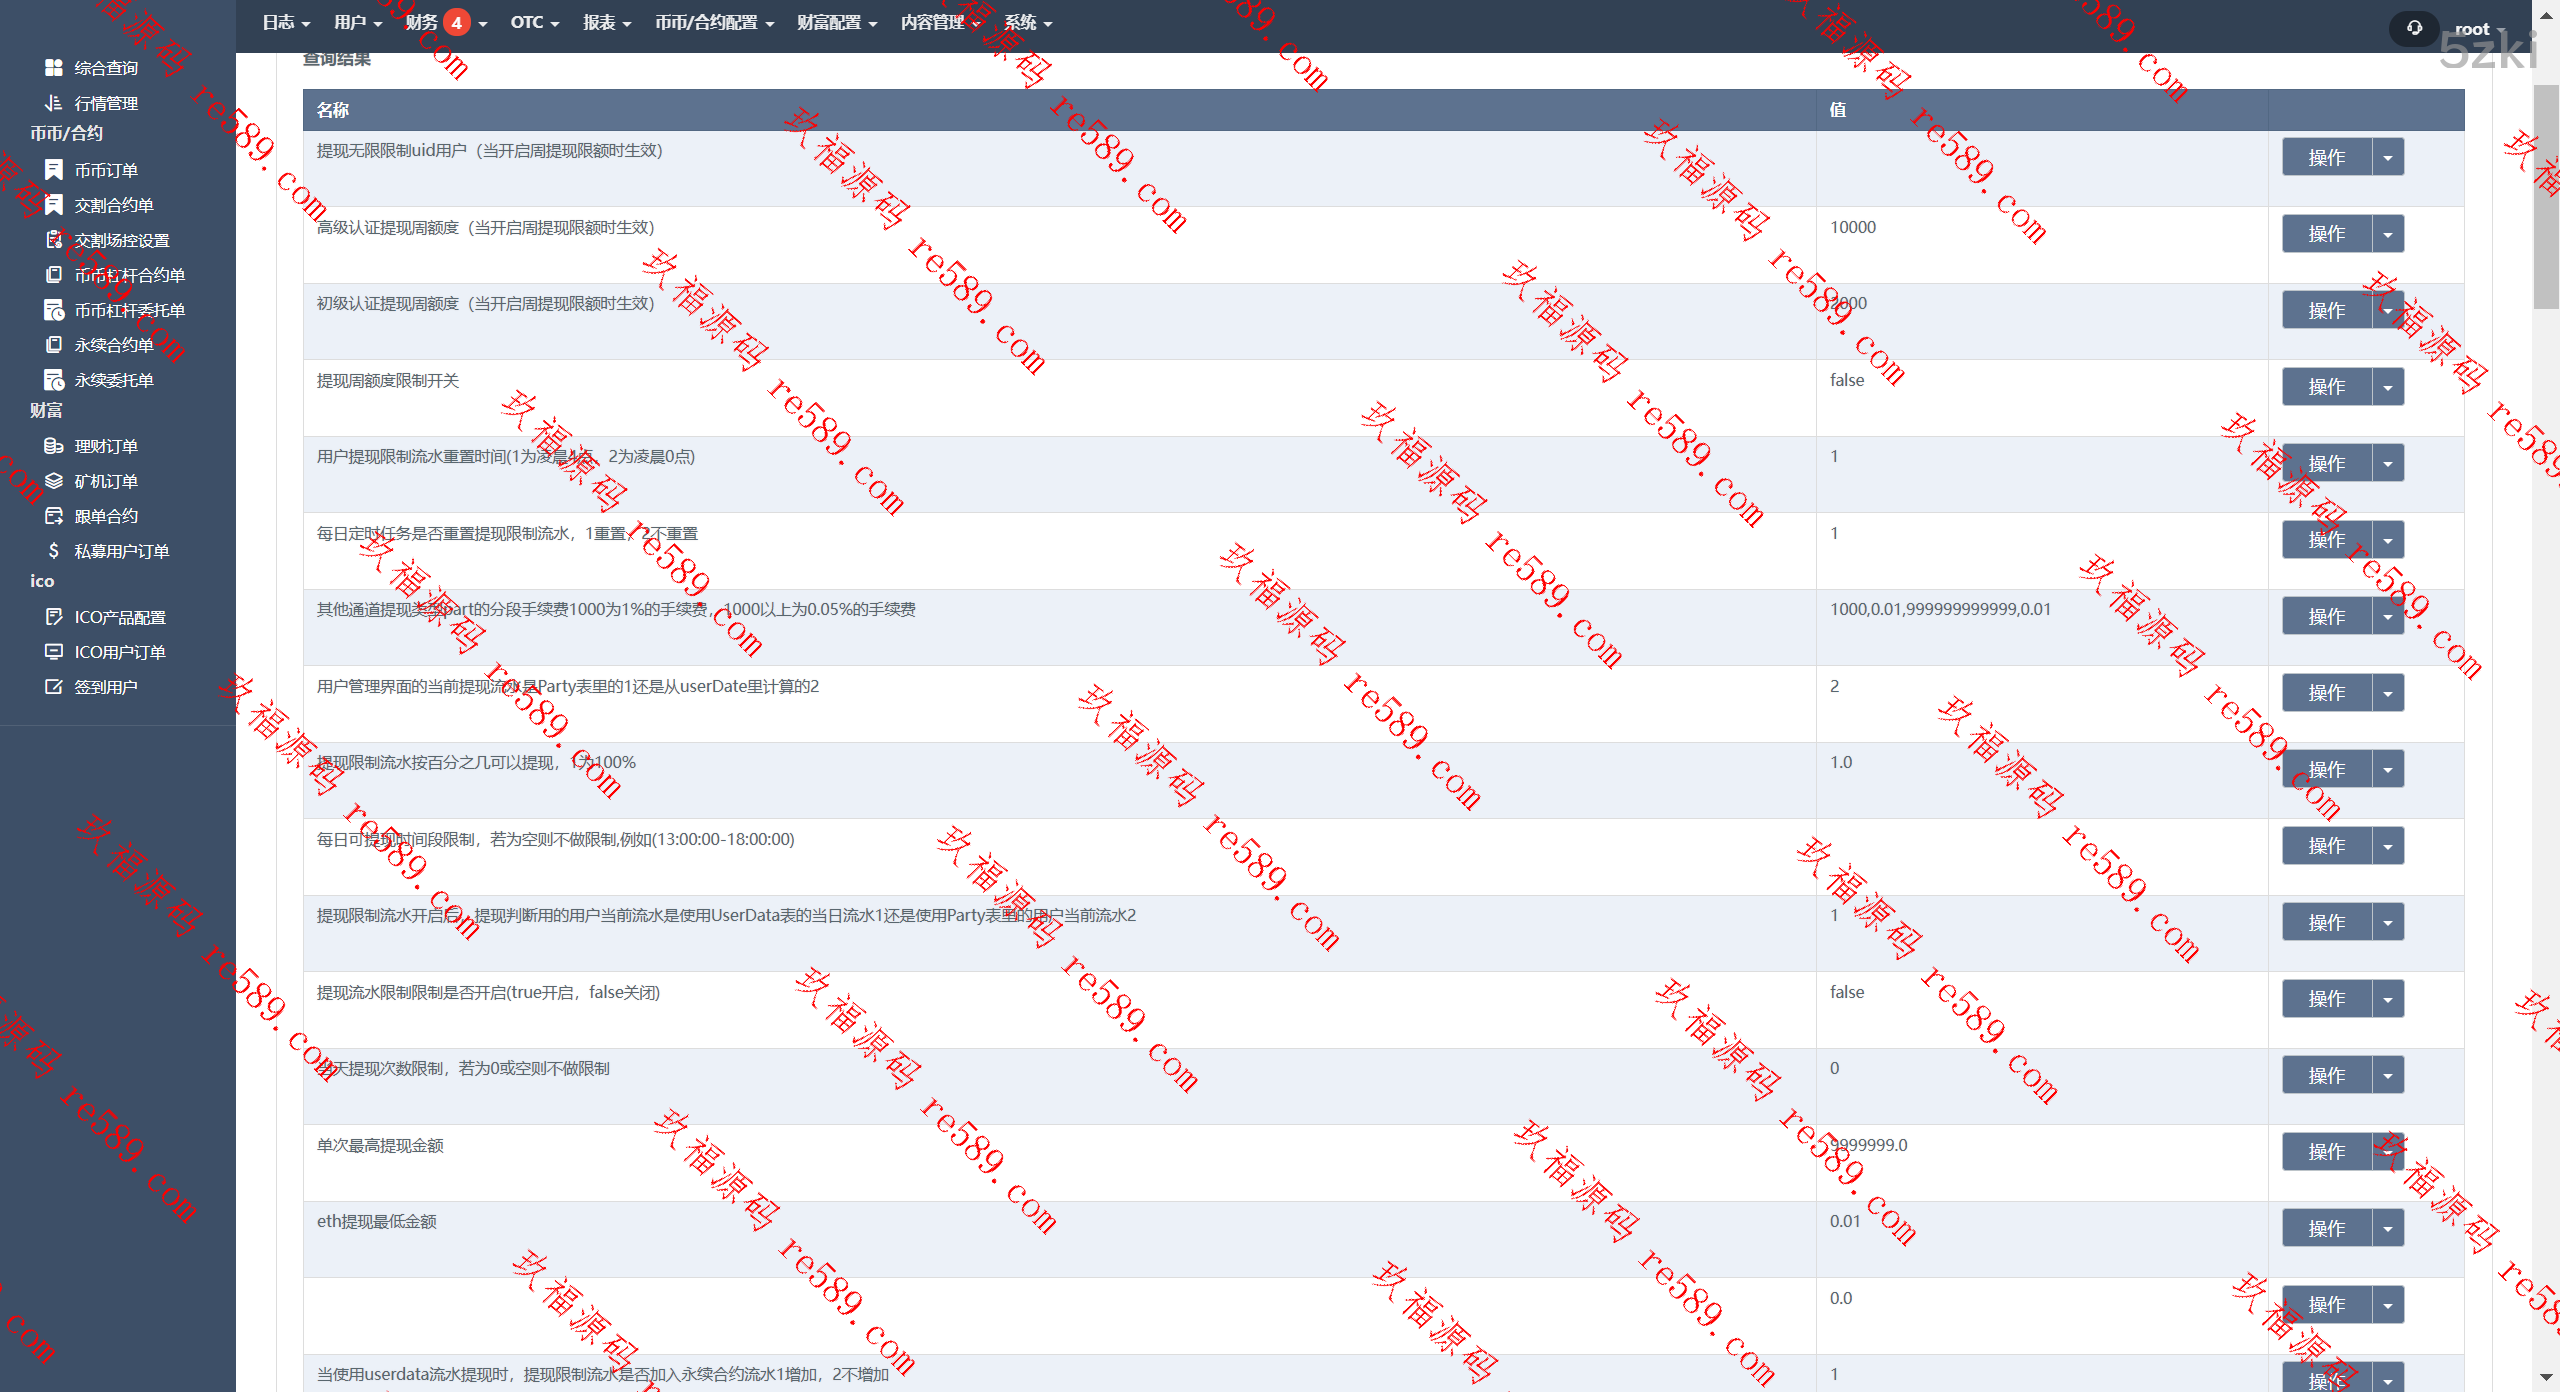The width and height of the screenshot is (2560, 1392).
Task: Click 操作 button for 提现无限限制uid用户 row
Action: click(2326, 157)
